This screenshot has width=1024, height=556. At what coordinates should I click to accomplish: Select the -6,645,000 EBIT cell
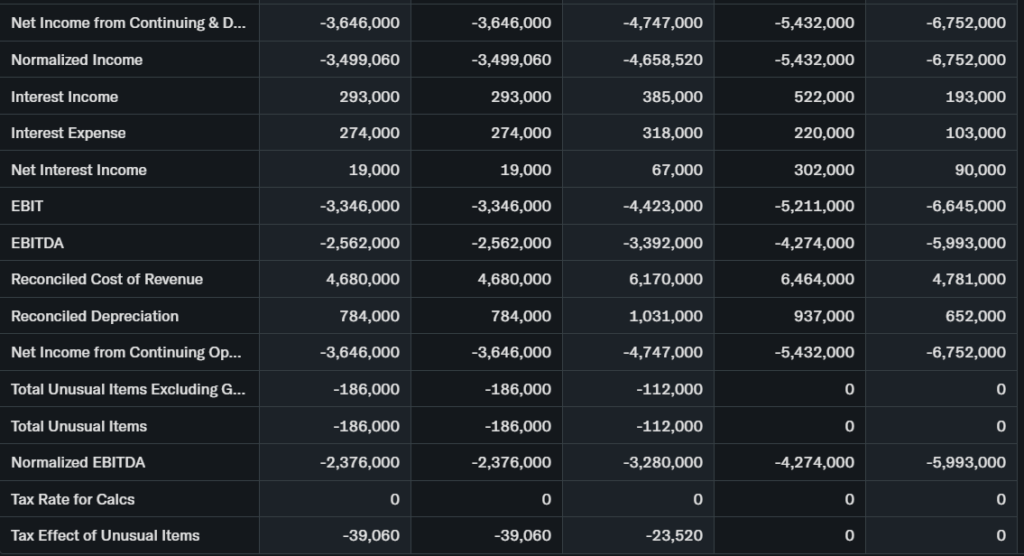pyautogui.click(x=969, y=206)
